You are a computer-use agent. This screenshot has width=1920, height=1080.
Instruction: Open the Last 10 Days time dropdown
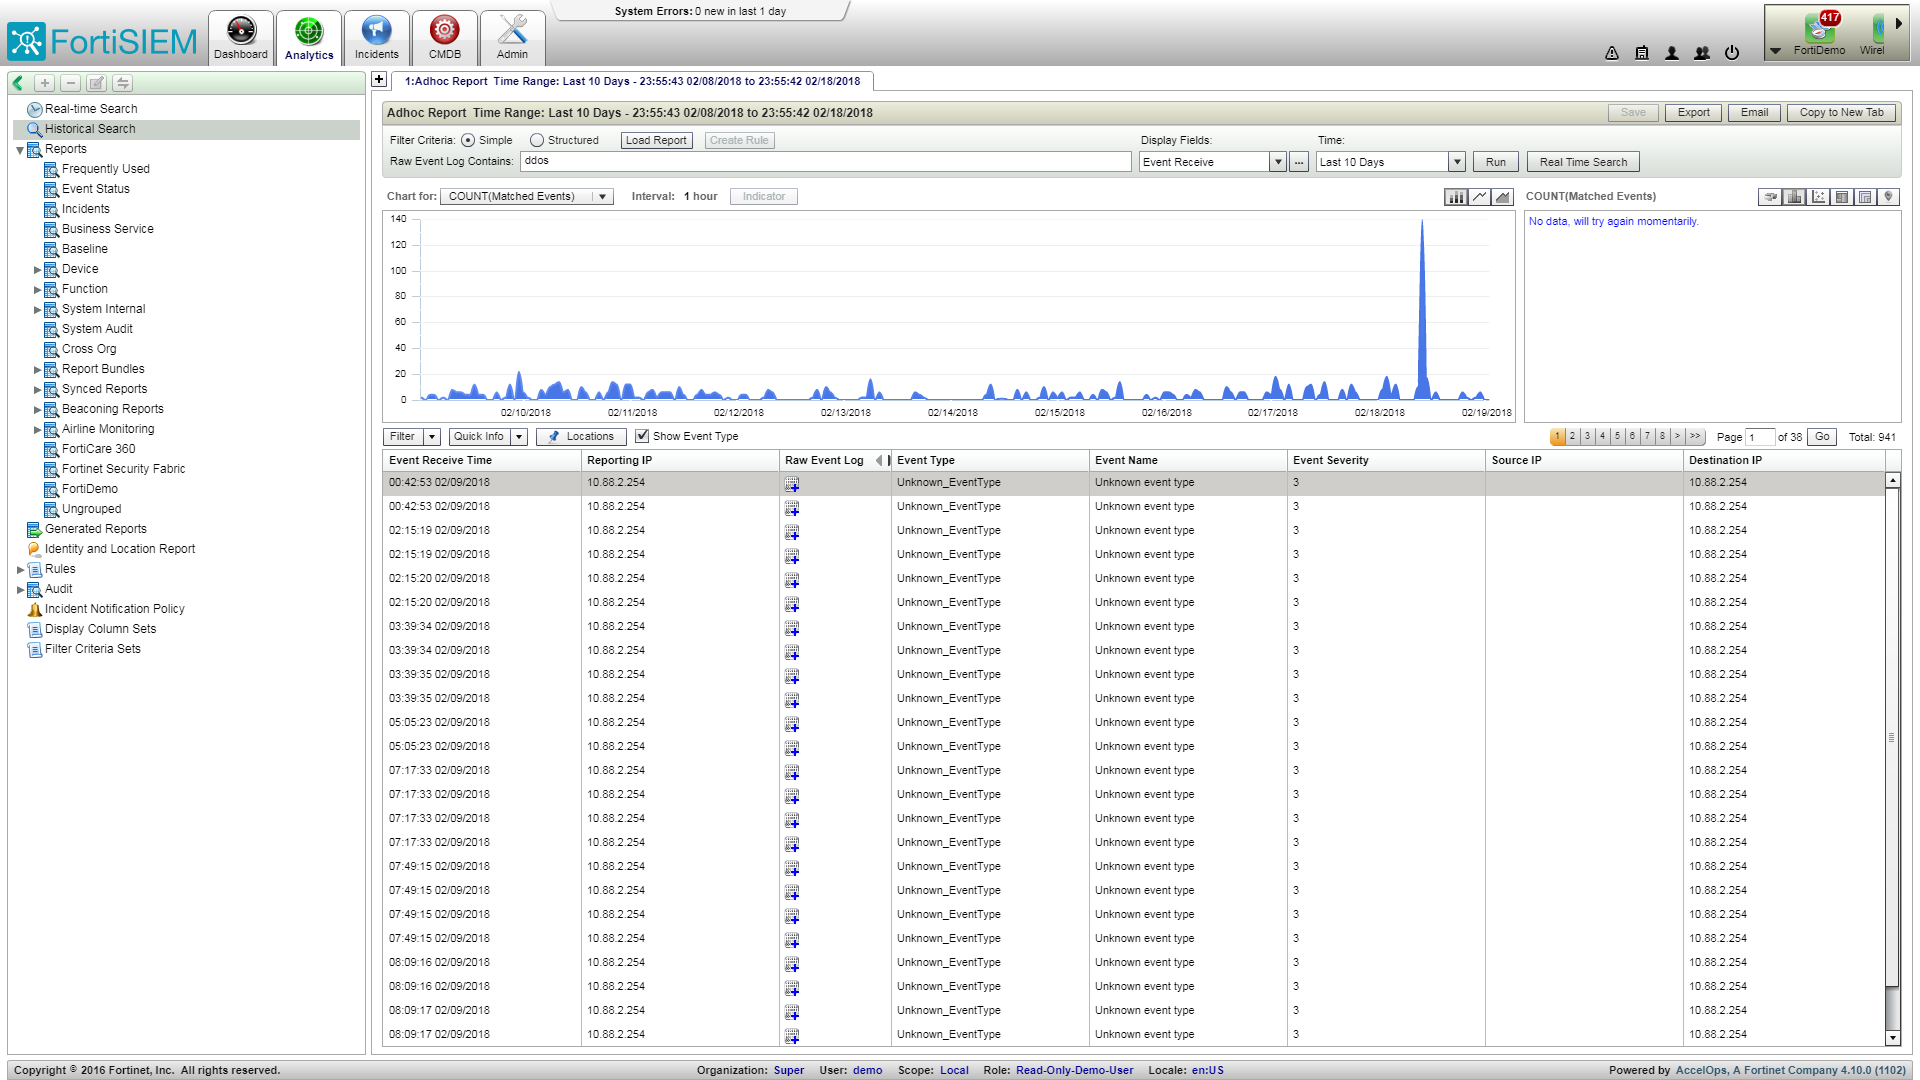(1456, 162)
